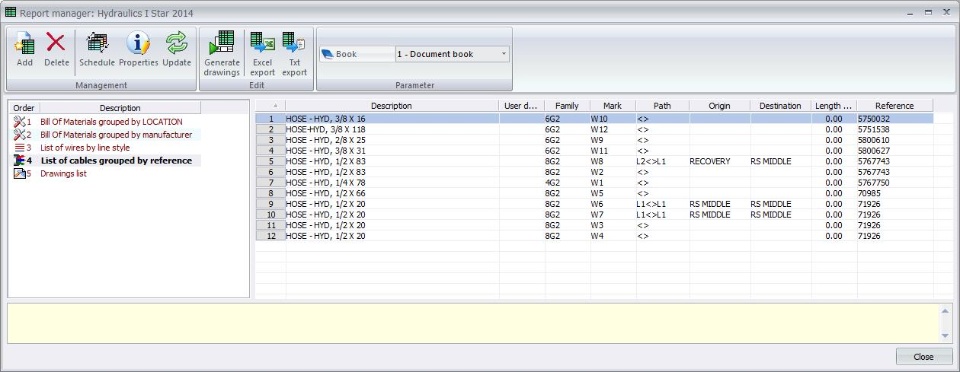Click mark W5 cell

click(x=612, y=193)
